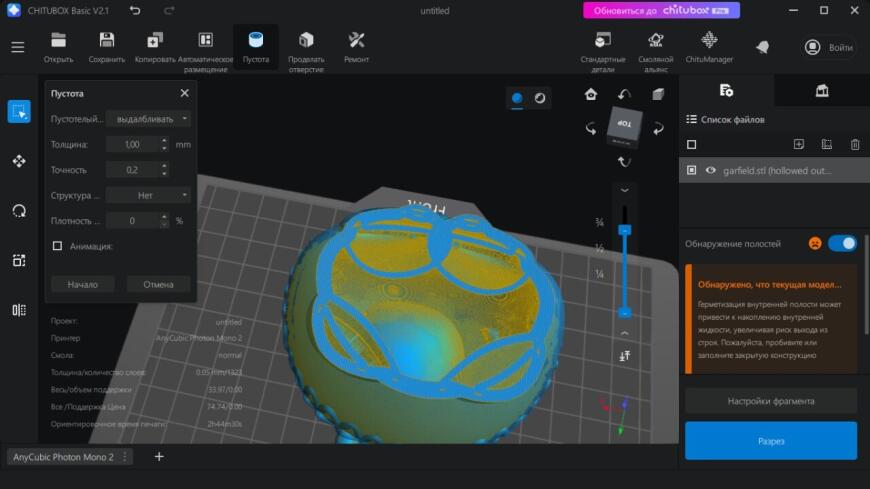Increase Толщина value with up arrow
This screenshot has height=489, width=870.
164,140
